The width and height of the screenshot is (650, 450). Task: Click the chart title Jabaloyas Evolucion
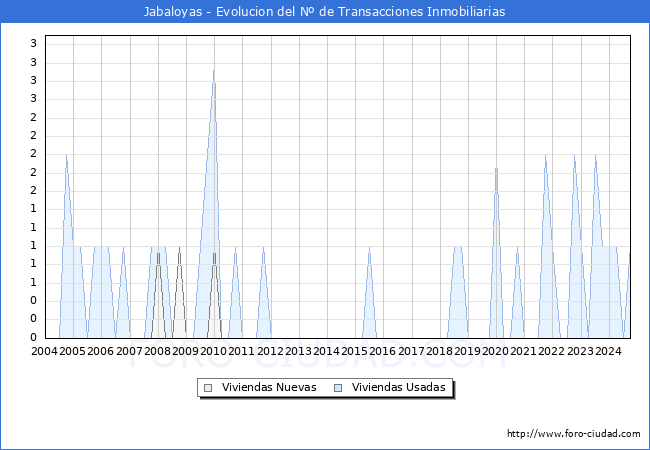tap(325, 11)
